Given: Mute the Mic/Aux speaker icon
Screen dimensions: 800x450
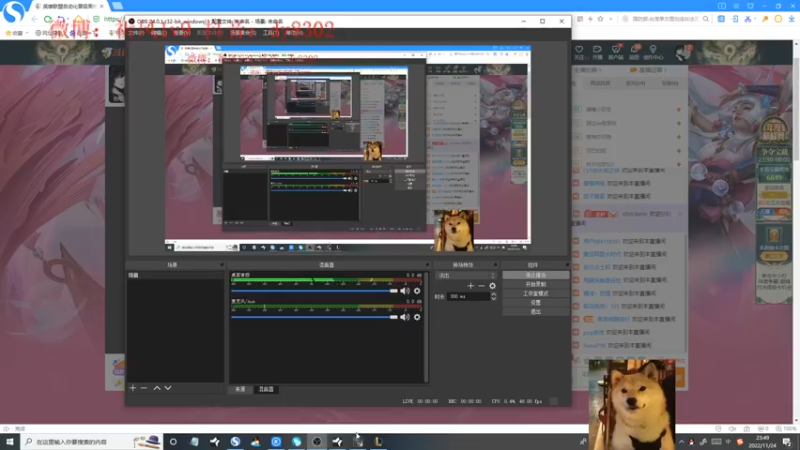Looking at the screenshot, I should click(x=405, y=317).
